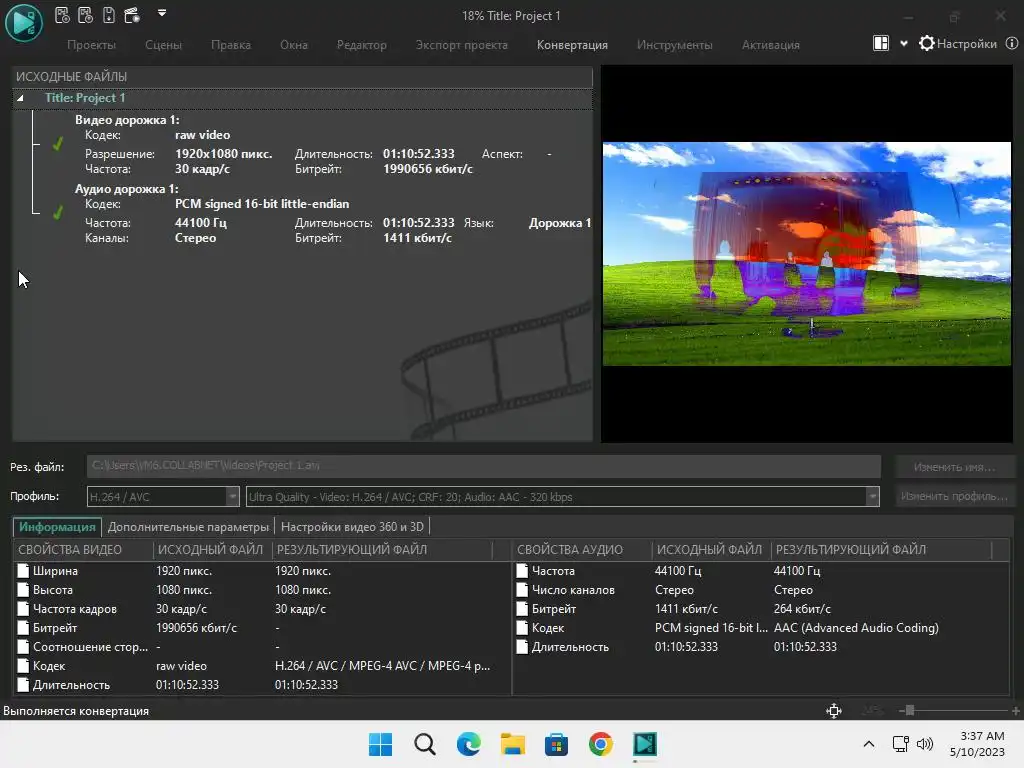Open the Ultra Quality preset dropdown
This screenshot has height=768, width=1024.
coord(872,496)
